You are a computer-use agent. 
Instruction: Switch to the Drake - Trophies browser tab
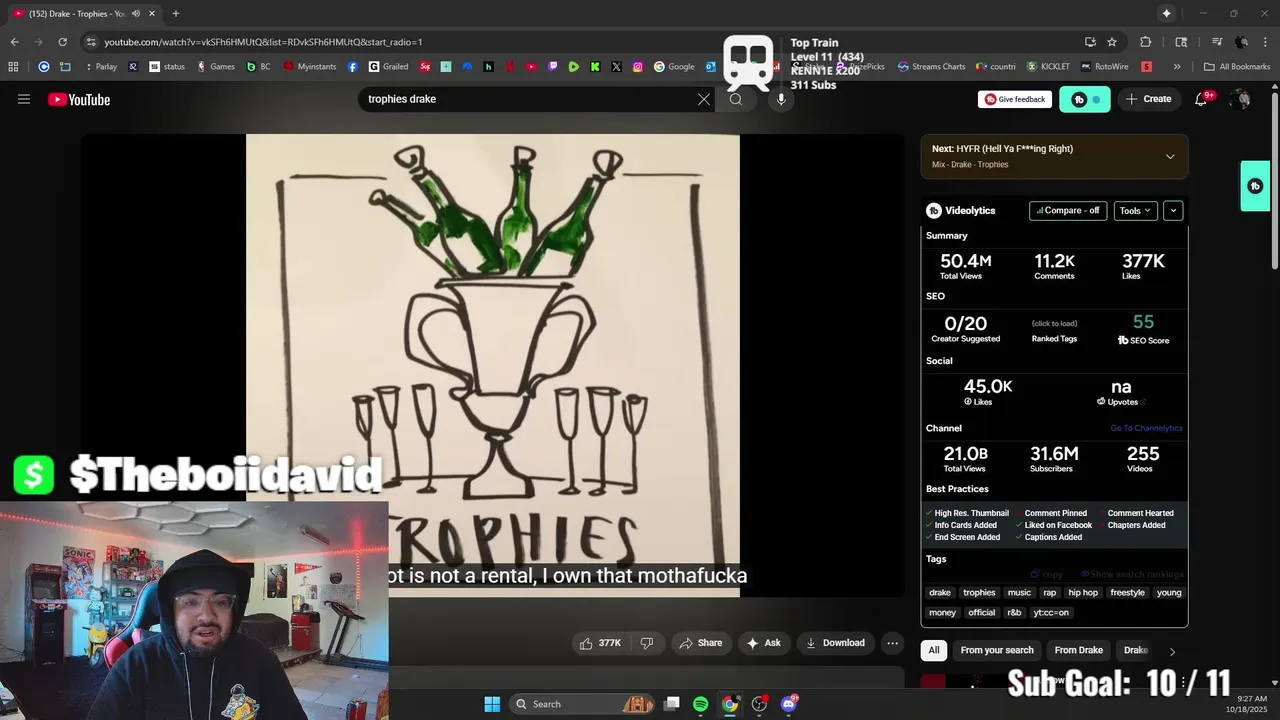[x=85, y=14]
